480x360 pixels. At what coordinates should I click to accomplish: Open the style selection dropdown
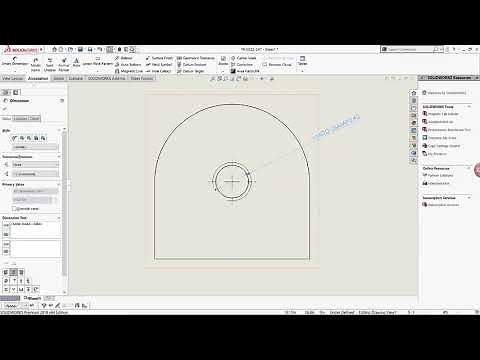click(x=35, y=147)
